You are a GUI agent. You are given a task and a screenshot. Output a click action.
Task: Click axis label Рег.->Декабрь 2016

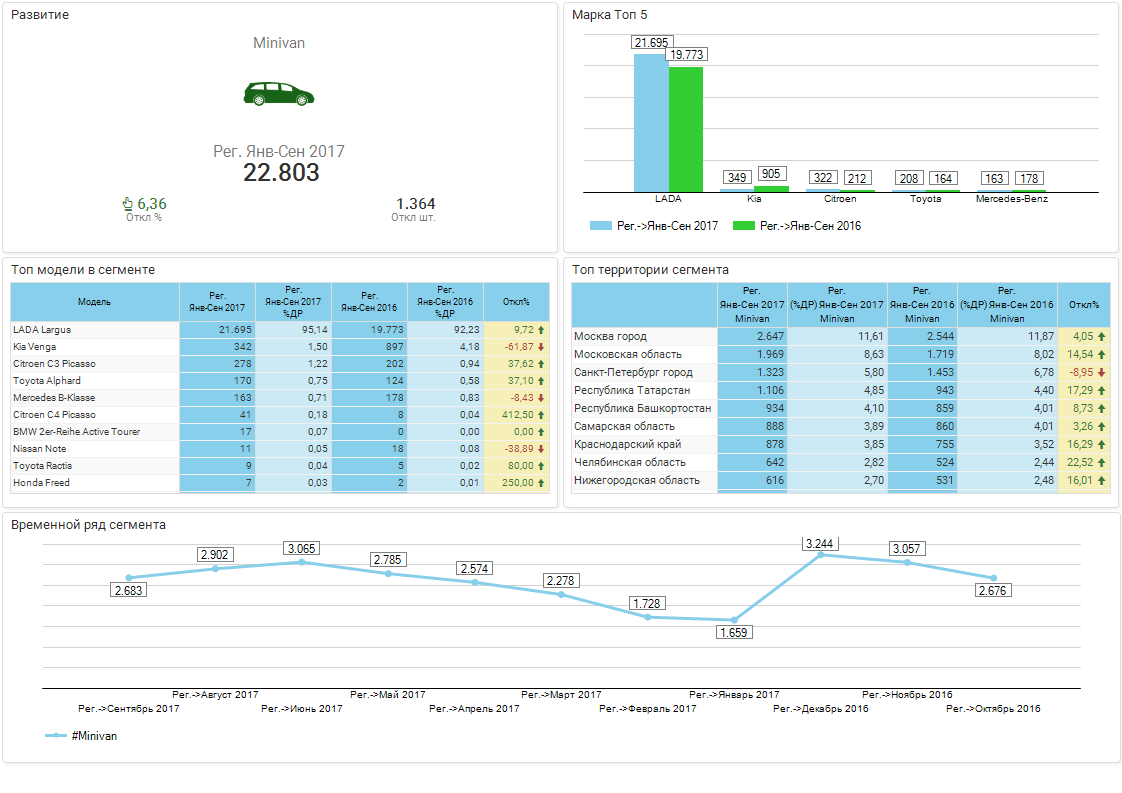tap(821, 709)
